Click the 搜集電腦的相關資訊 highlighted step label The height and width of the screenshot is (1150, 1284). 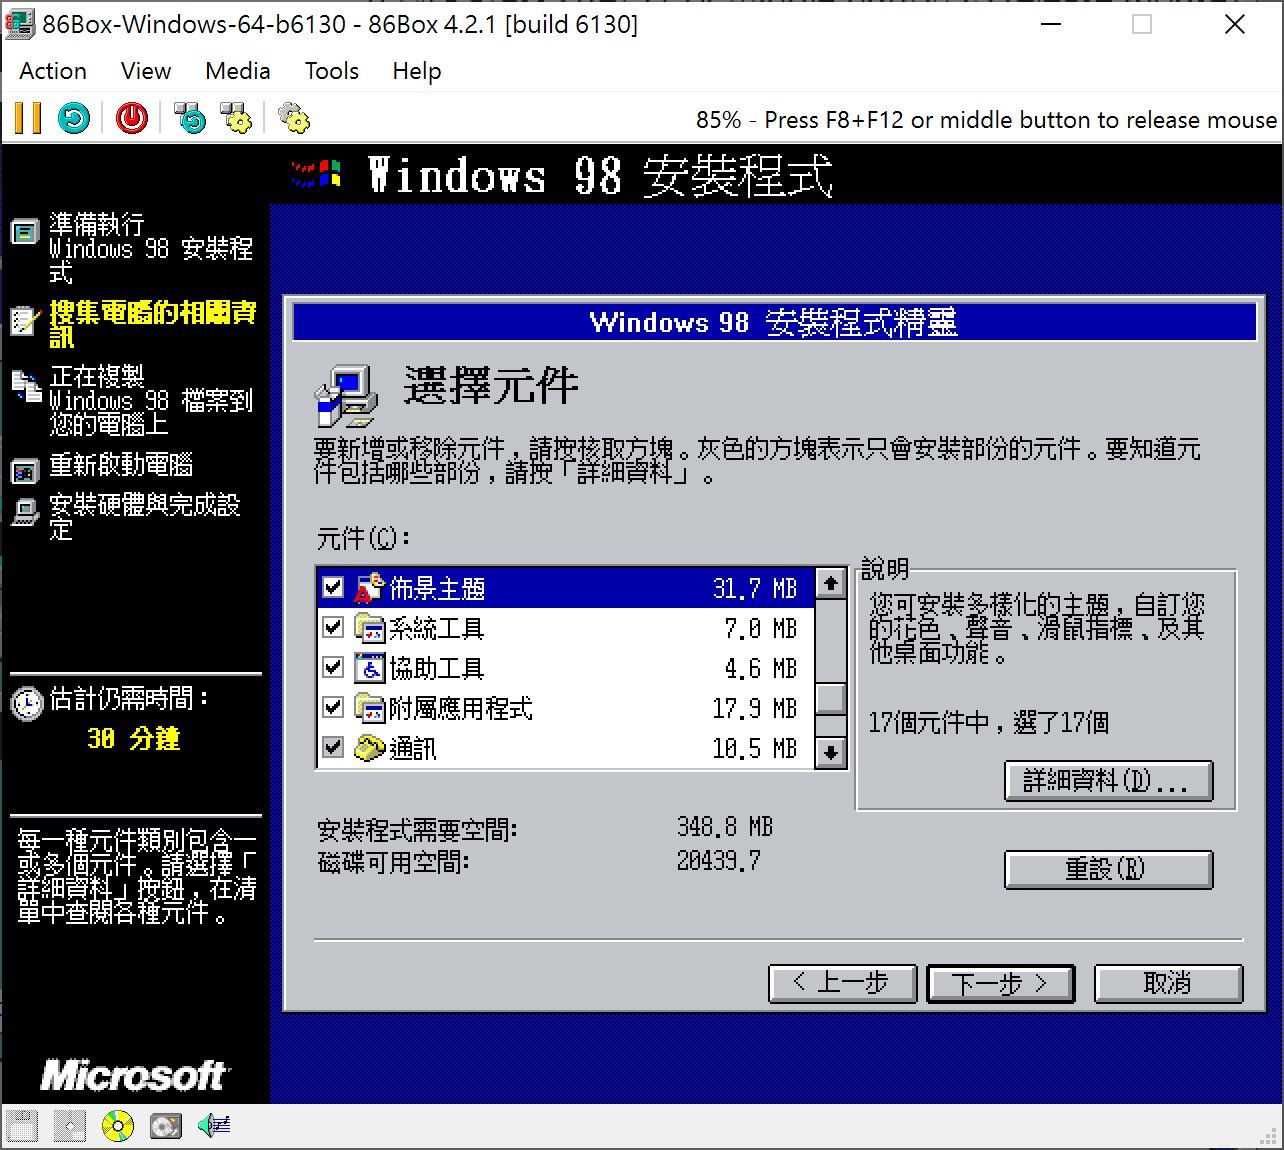[152, 324]
